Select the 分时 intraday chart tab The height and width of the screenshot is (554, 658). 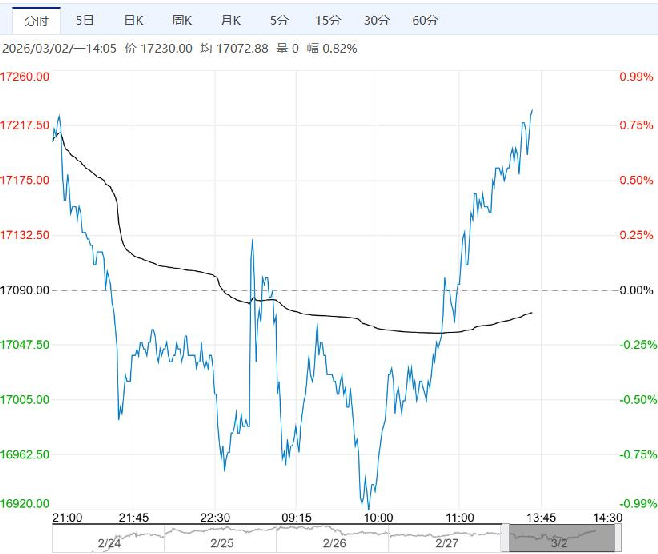(x=30, y=20)
